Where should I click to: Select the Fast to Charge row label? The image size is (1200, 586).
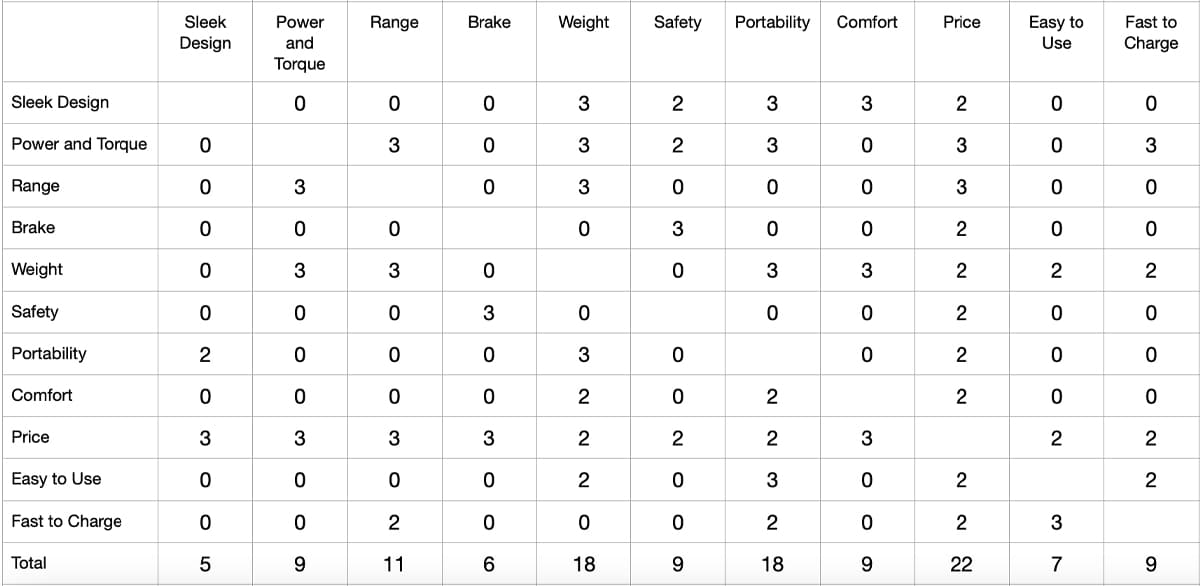(x=66, y=521)
